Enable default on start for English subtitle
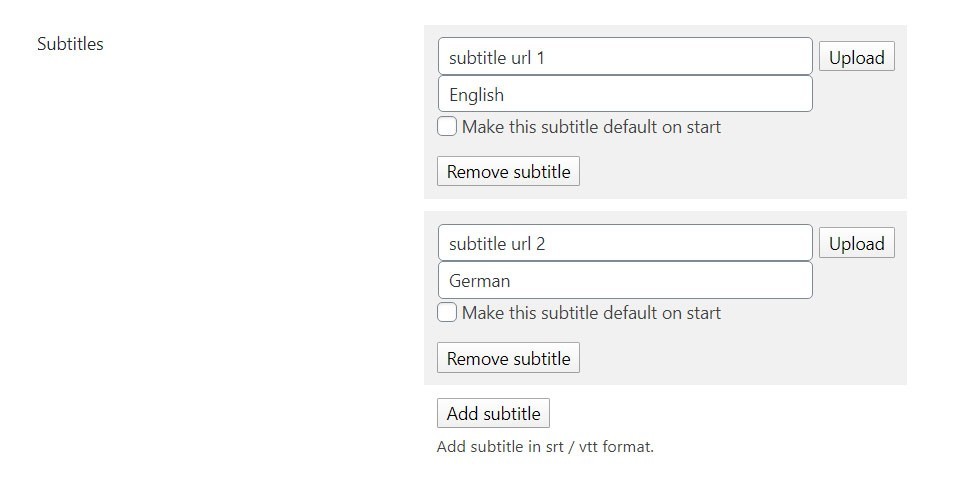The image size is (976, 481). click(448, 127)
